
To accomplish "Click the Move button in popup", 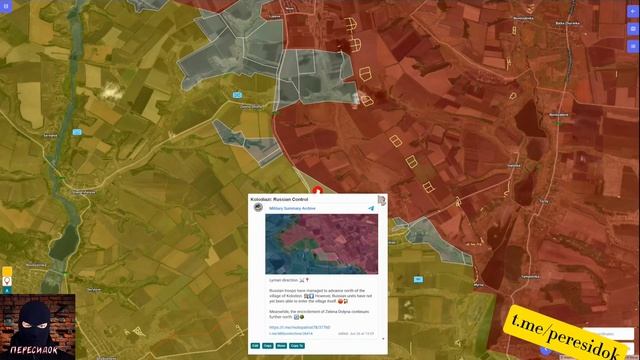I will pyautogui.click(x=281, y=346).
